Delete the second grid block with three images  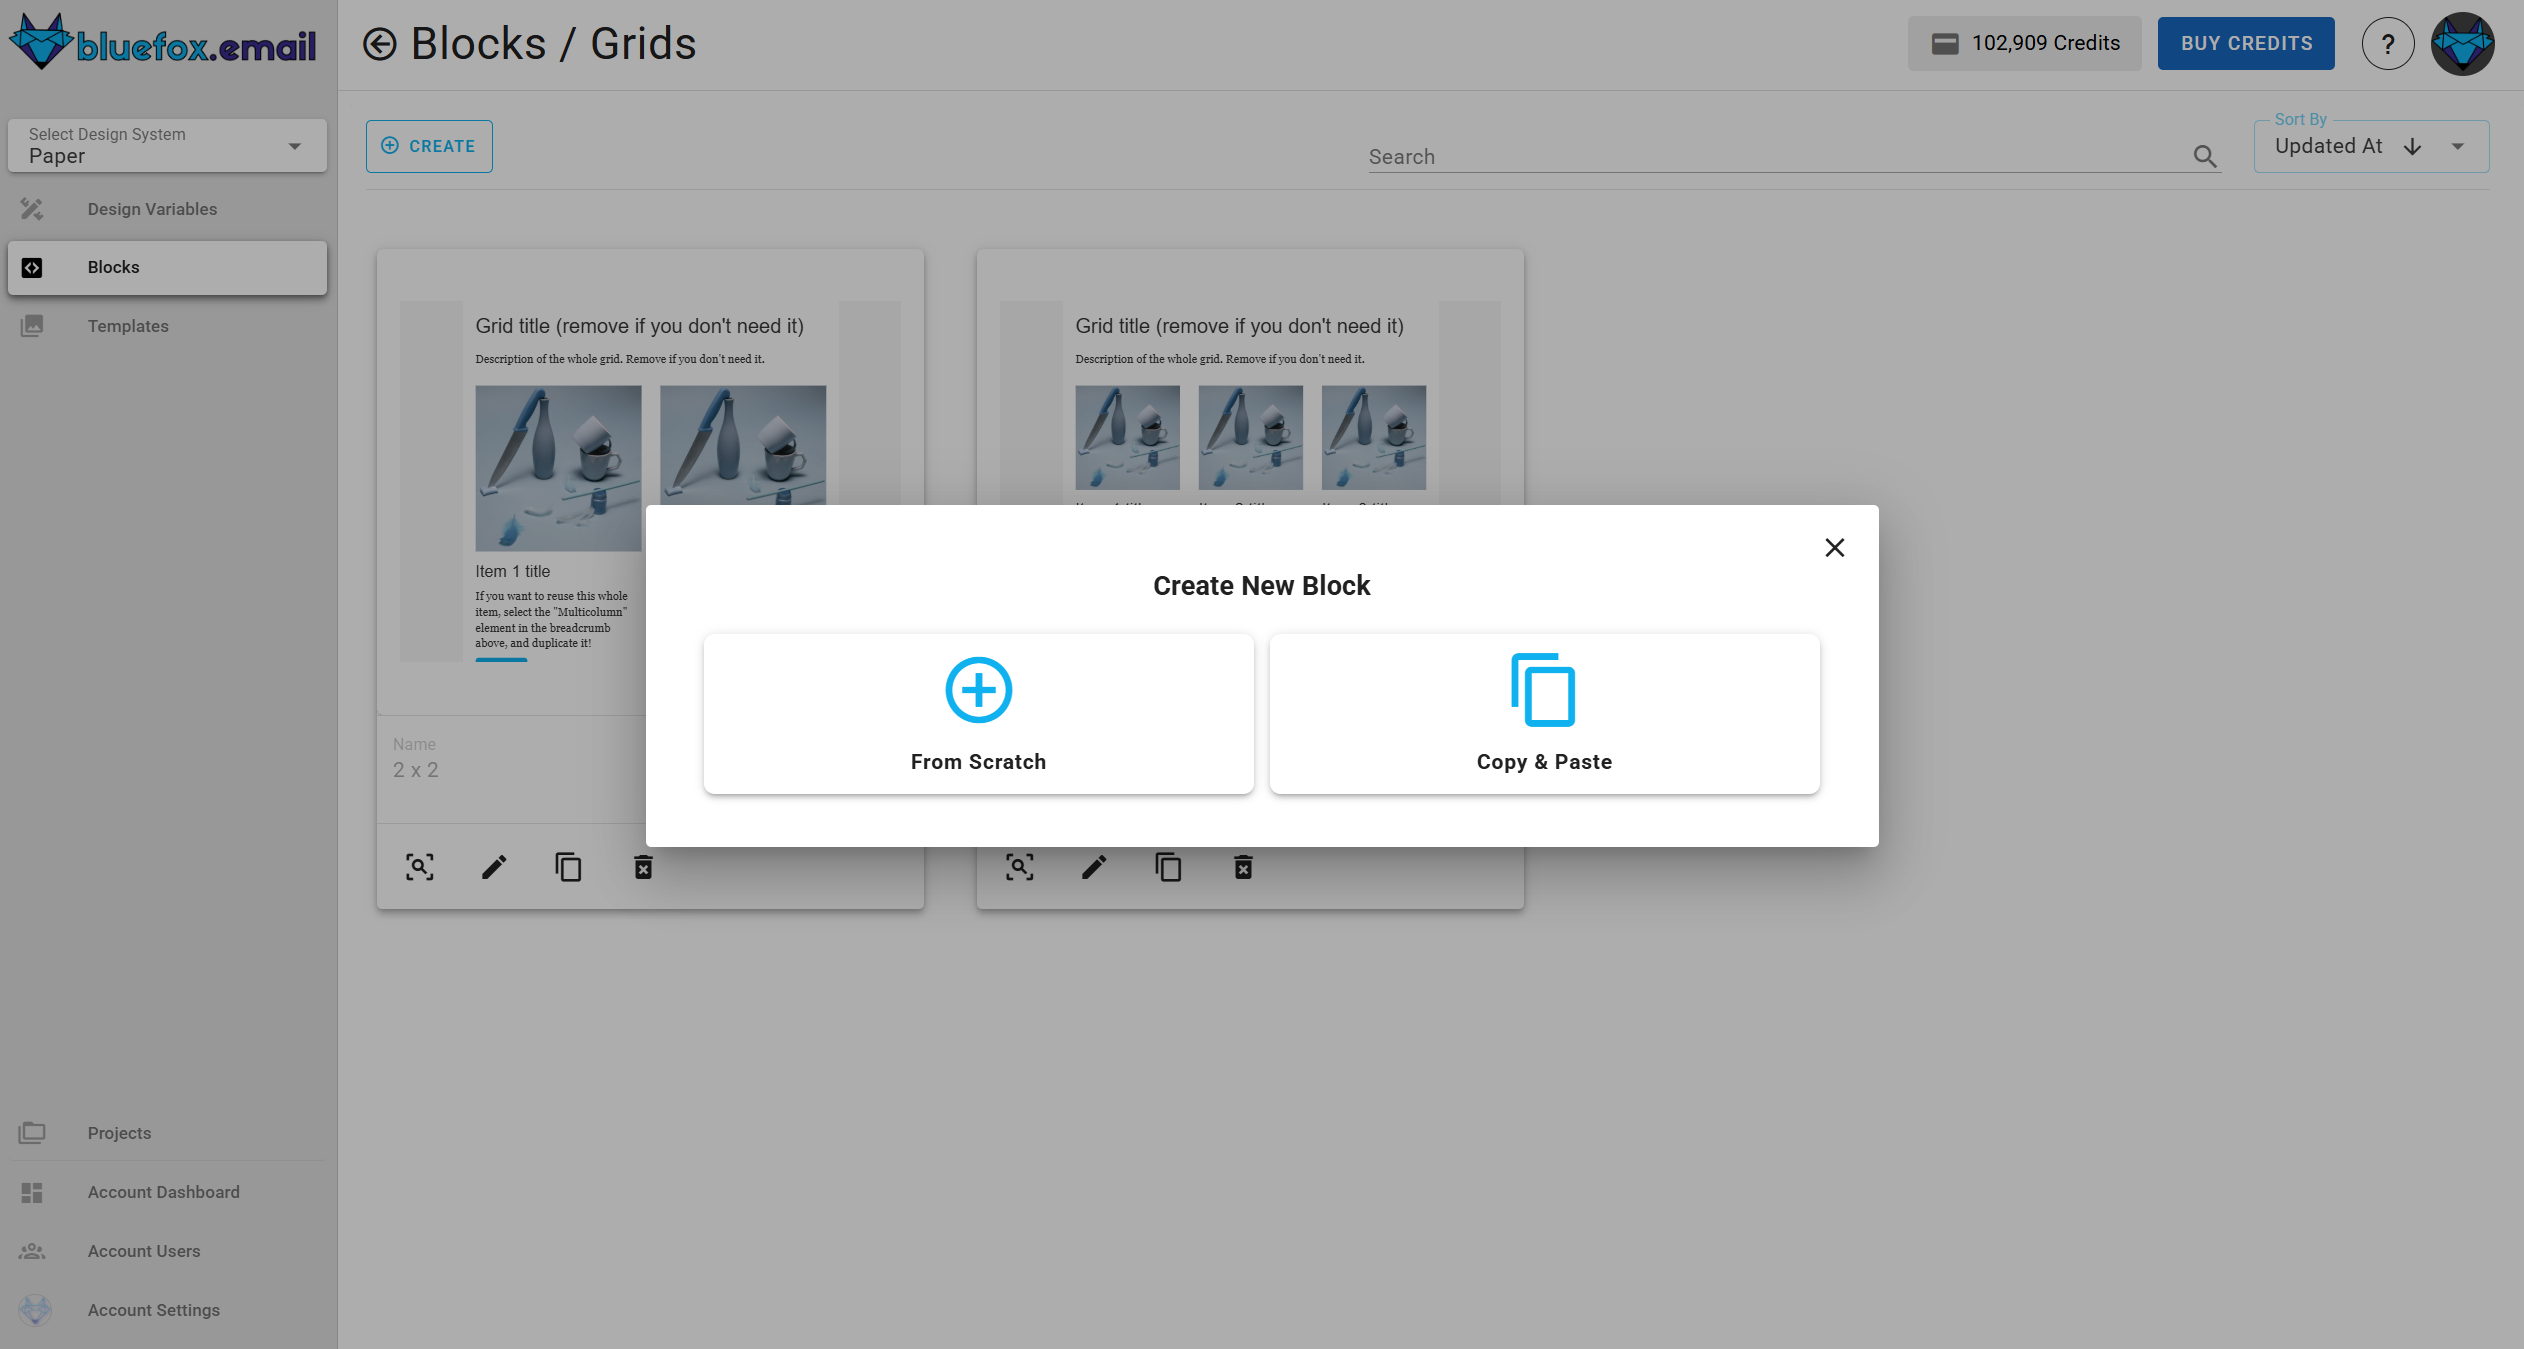coord(1243,867)
